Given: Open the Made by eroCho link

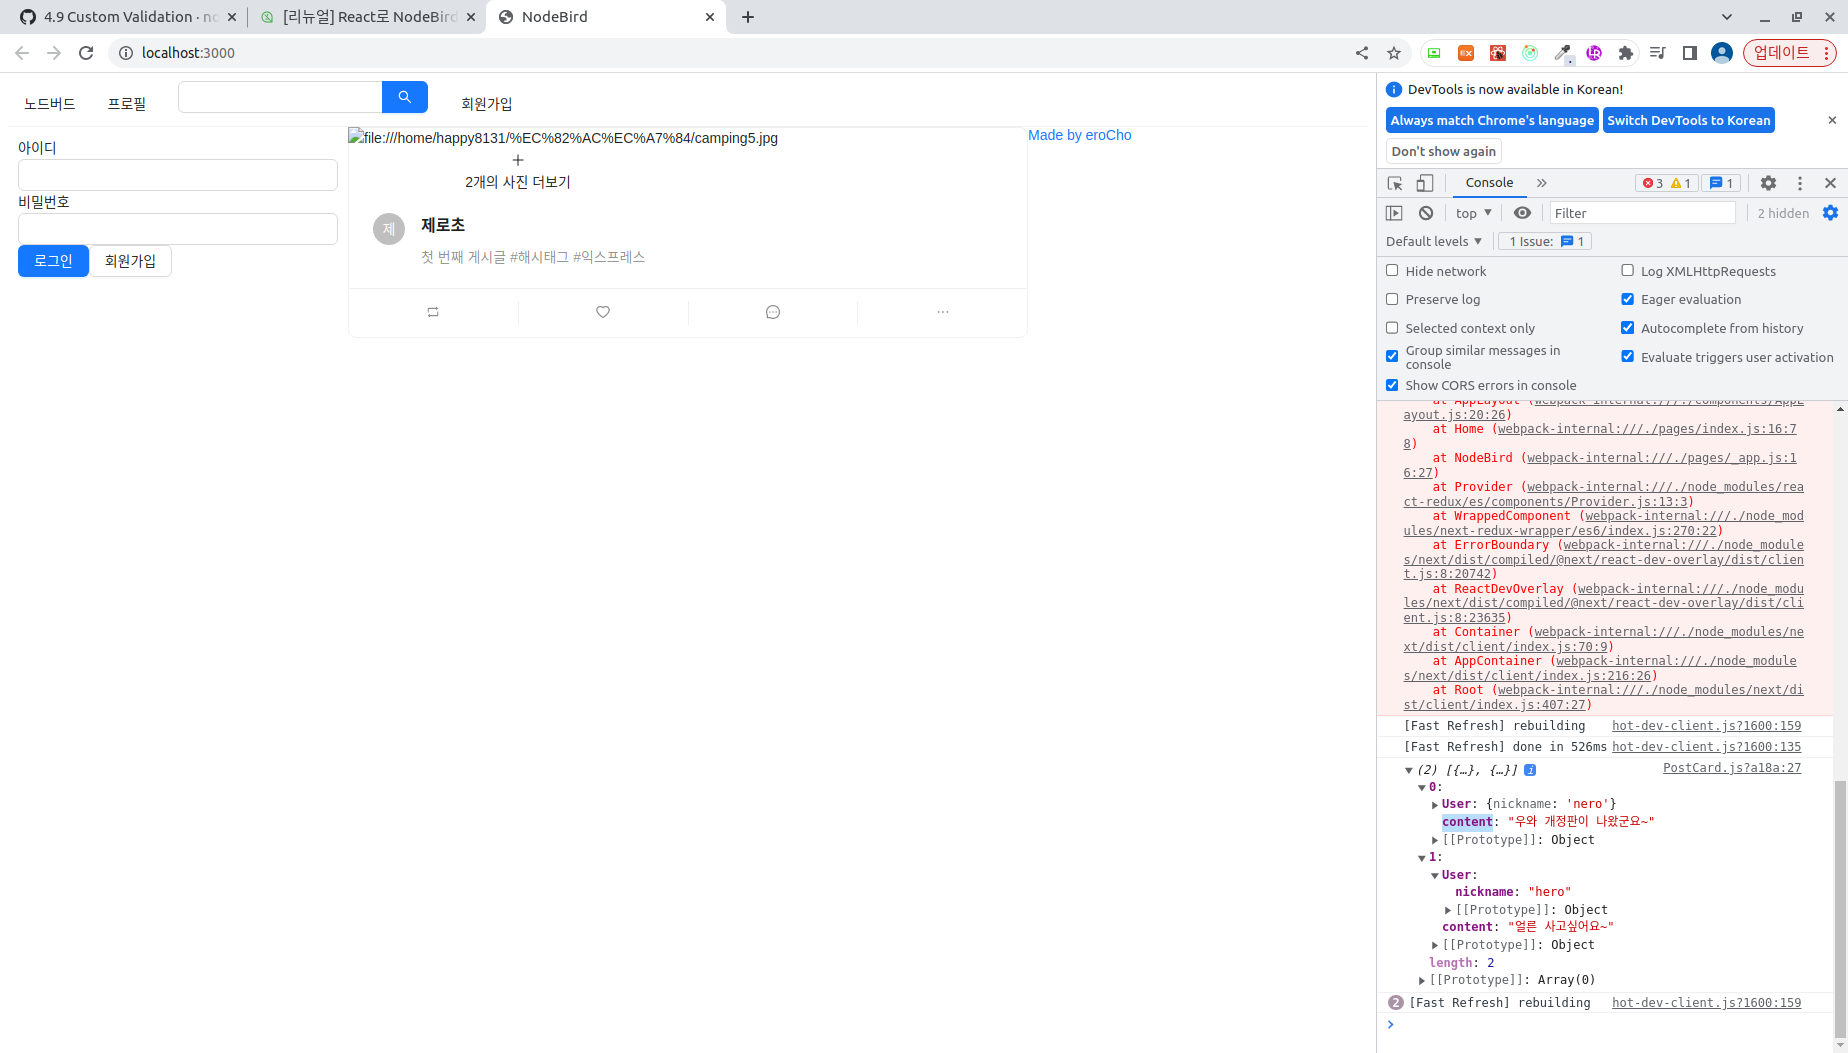Looking at the screenshot, I should 1080,135.
